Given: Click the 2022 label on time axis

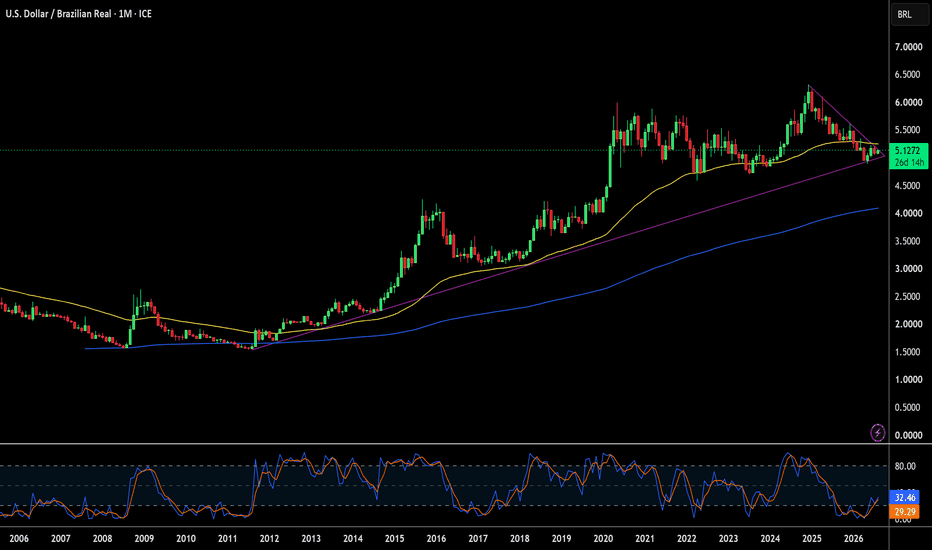Looking at the screenshot, I should [x=687, y=539].
